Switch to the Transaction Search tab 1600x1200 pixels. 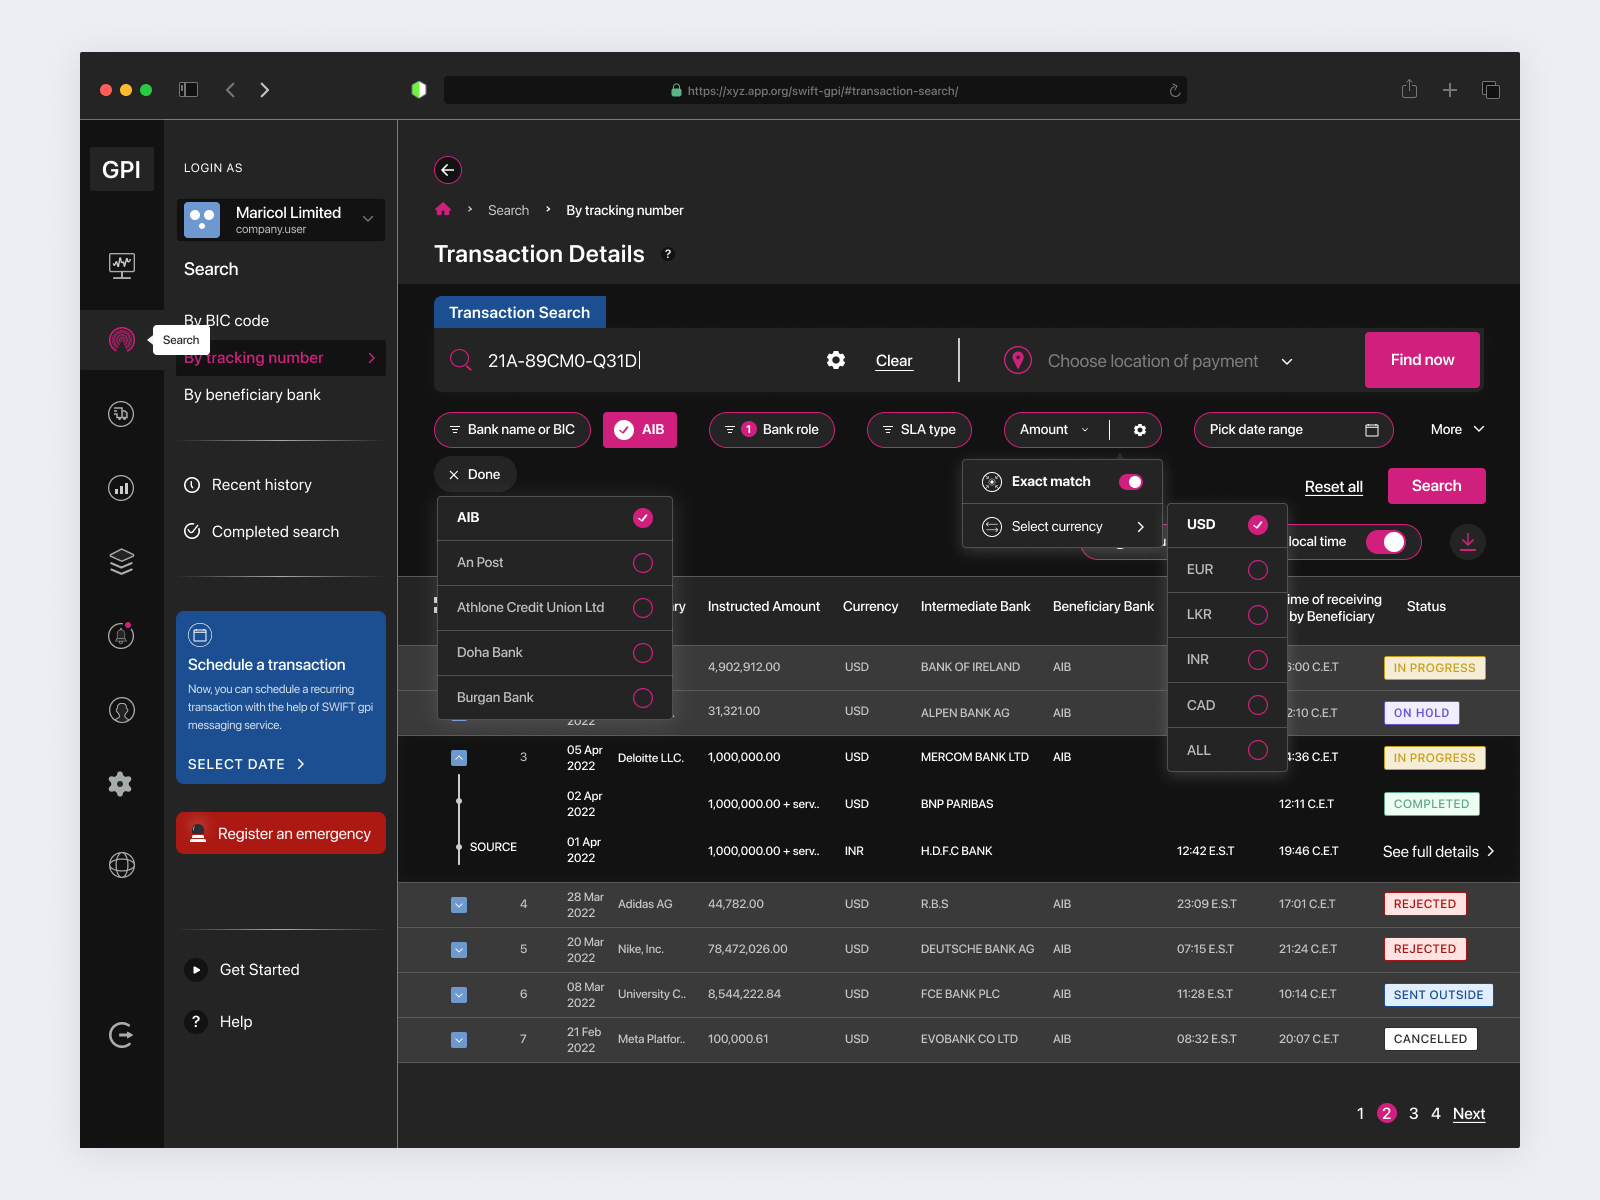pyautogui.click(x=520, y=312)
